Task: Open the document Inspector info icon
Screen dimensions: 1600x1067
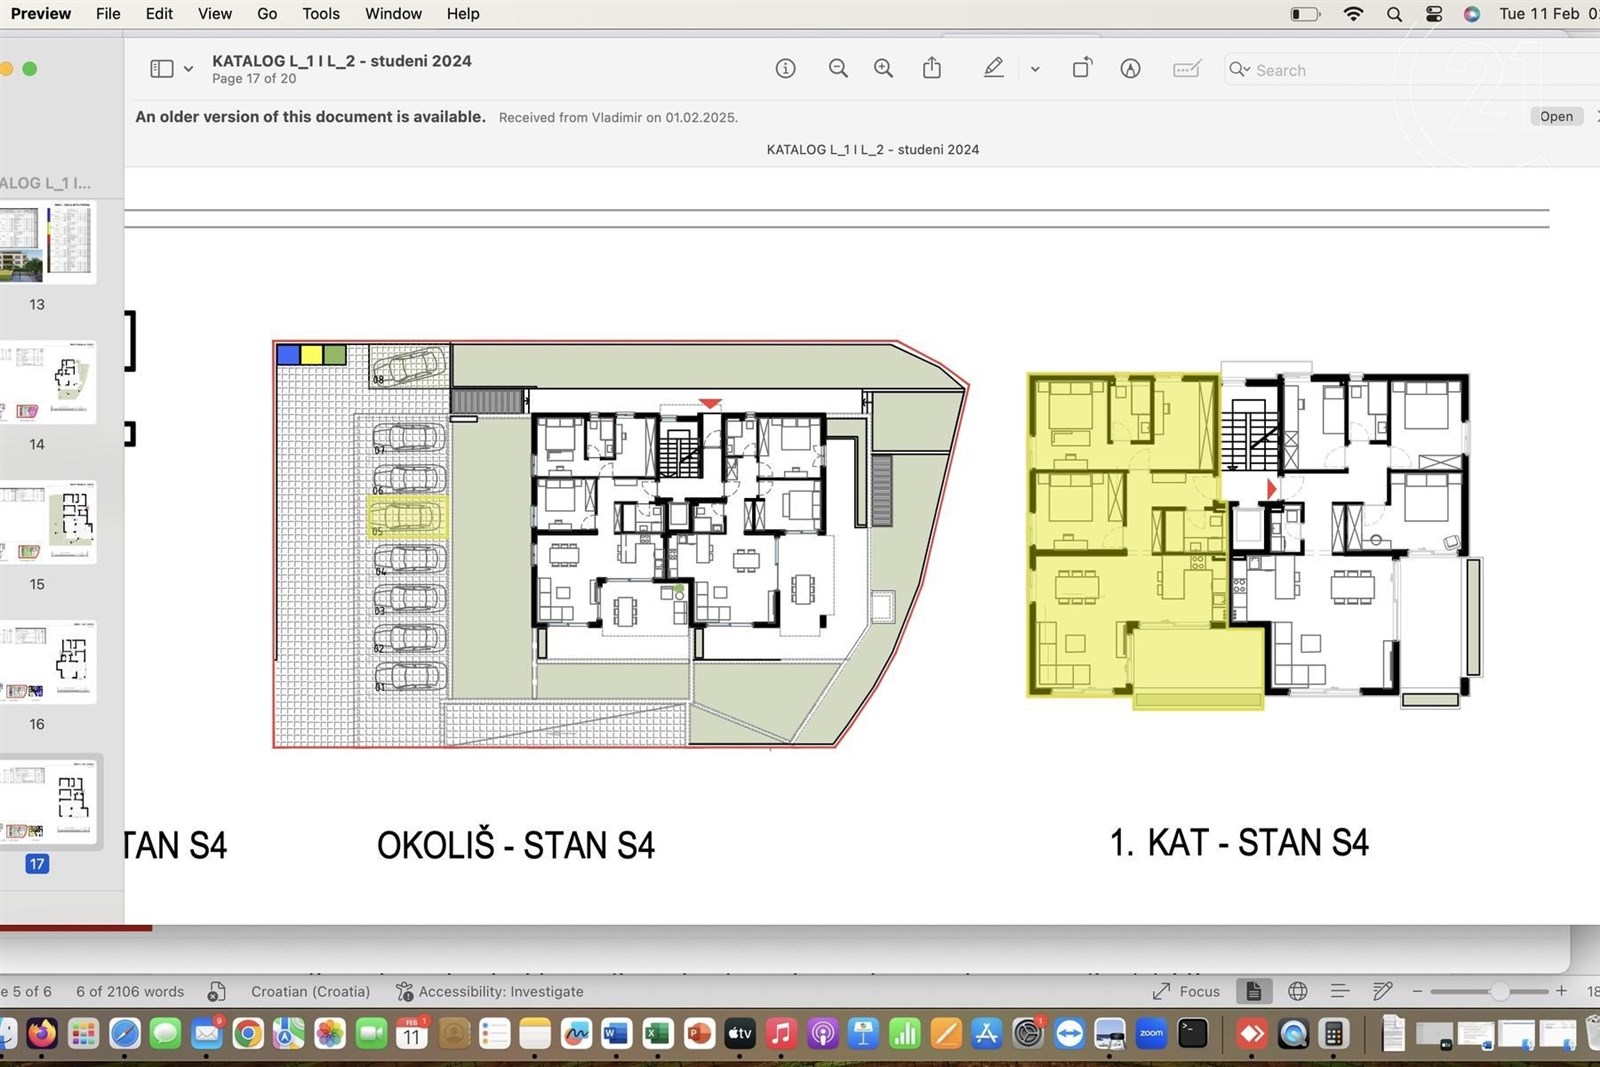Action: [x=785, y=69]
